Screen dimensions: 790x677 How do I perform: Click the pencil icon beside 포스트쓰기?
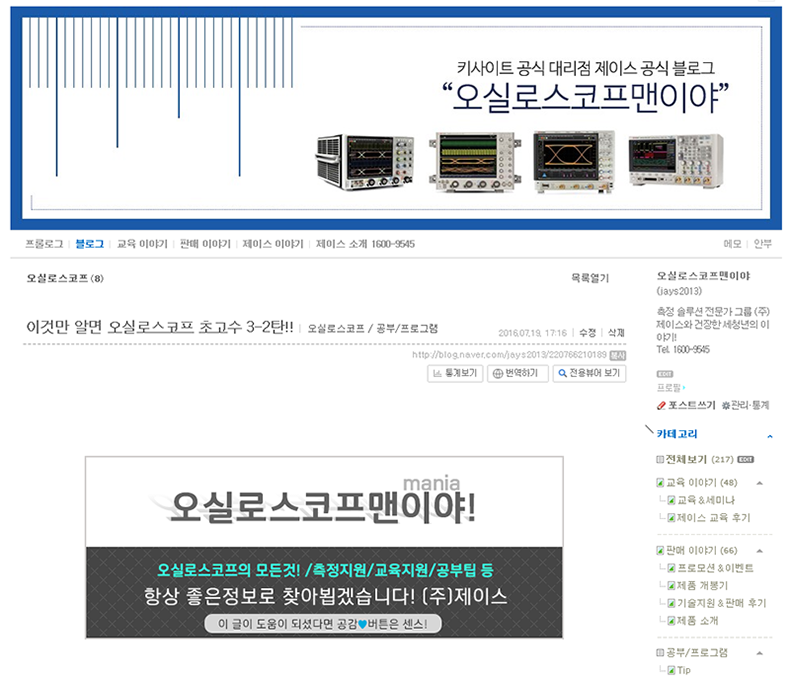(661, 405)
